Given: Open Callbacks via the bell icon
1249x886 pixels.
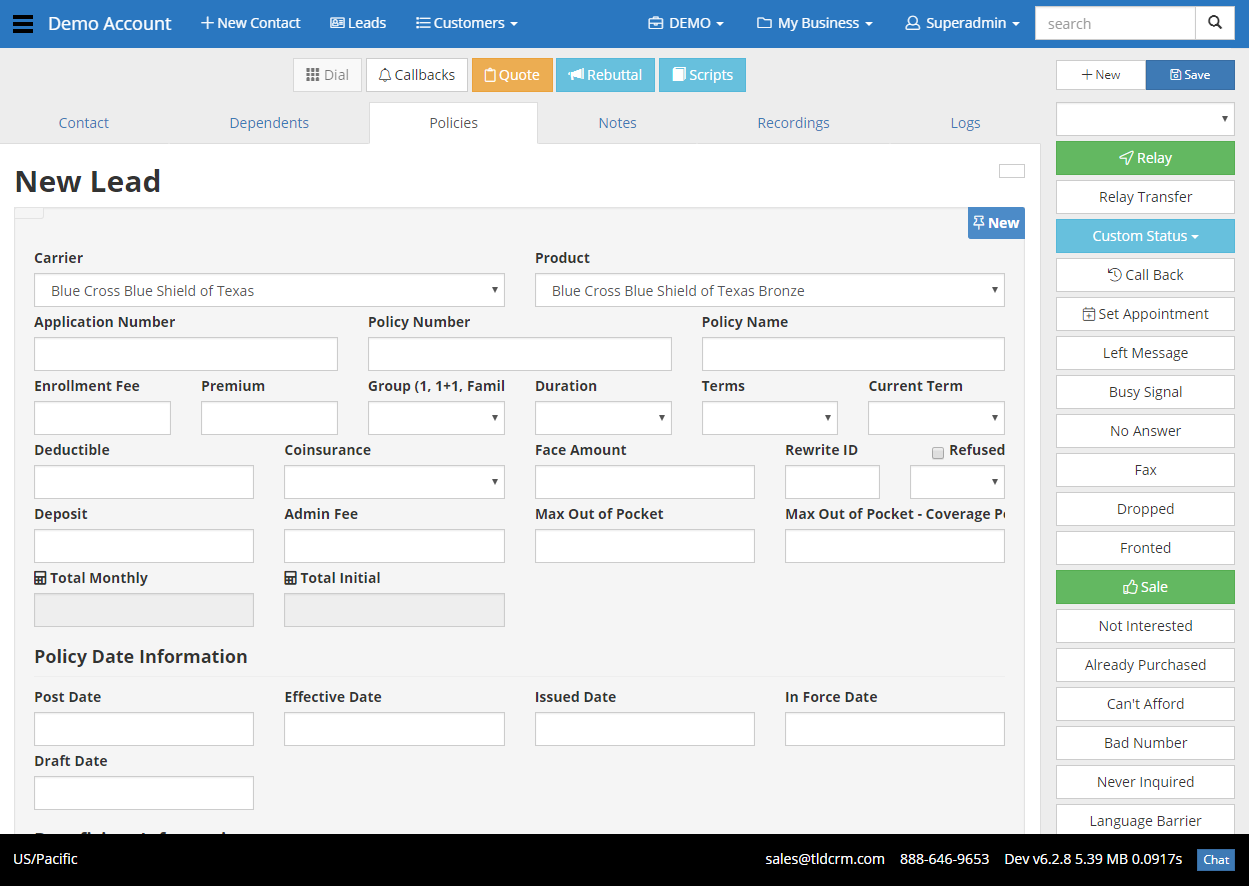Looking at the screenshot, I should 386,74.
